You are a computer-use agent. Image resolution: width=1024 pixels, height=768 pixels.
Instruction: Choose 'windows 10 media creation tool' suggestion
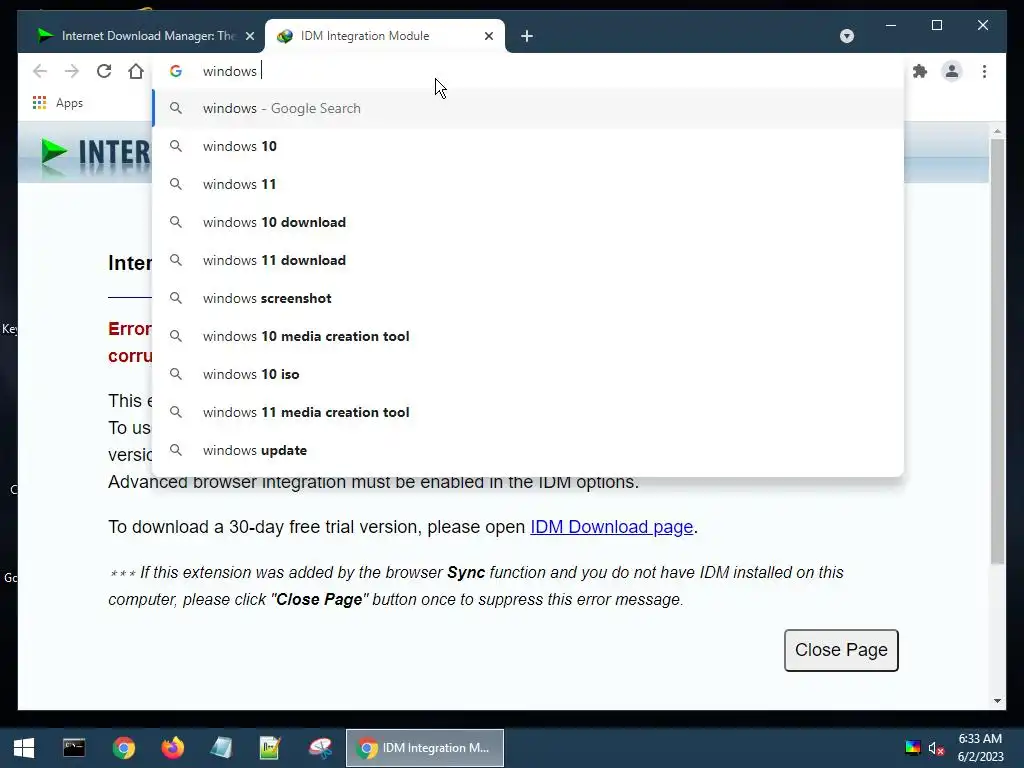(x=528, y=336)
